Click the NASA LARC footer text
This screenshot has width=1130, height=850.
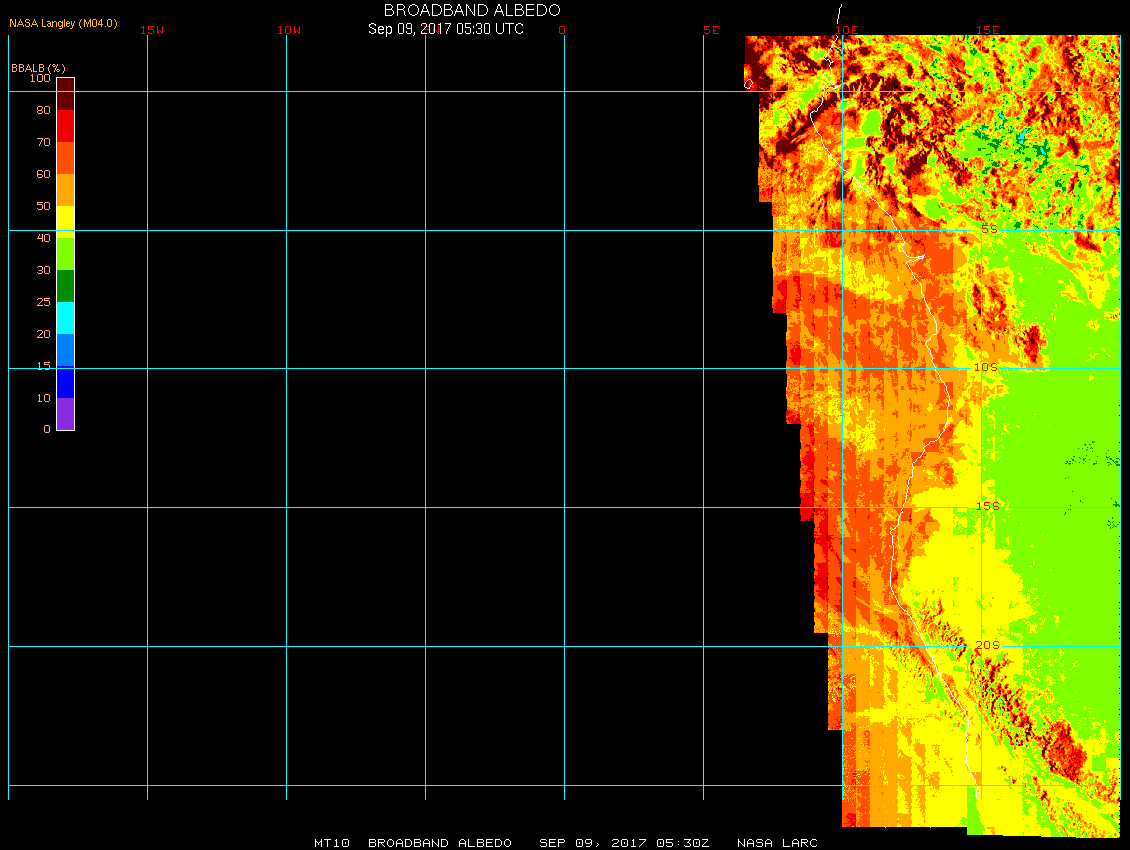coord(777,843)
